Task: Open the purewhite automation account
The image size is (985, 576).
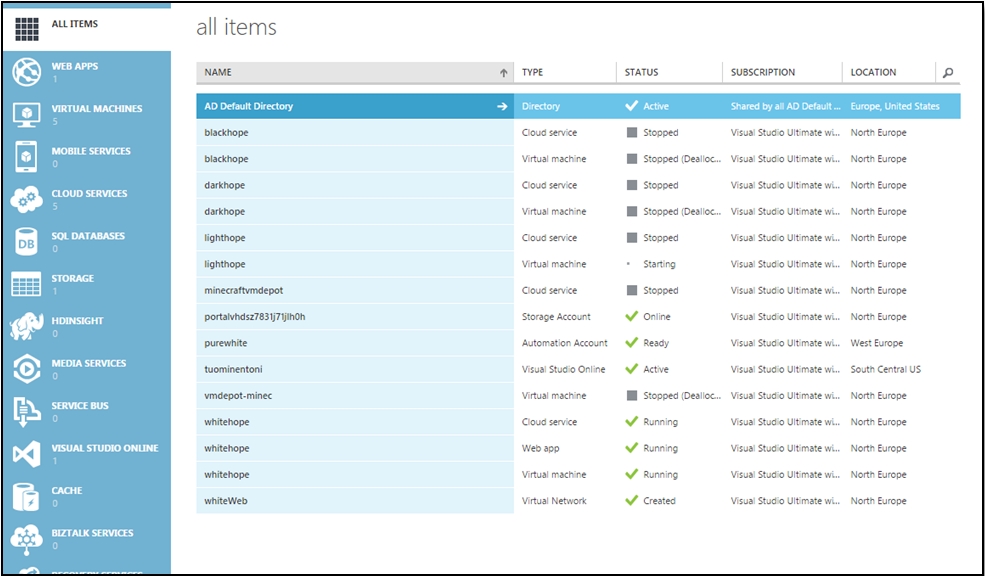Action: [x=226, y=343]
